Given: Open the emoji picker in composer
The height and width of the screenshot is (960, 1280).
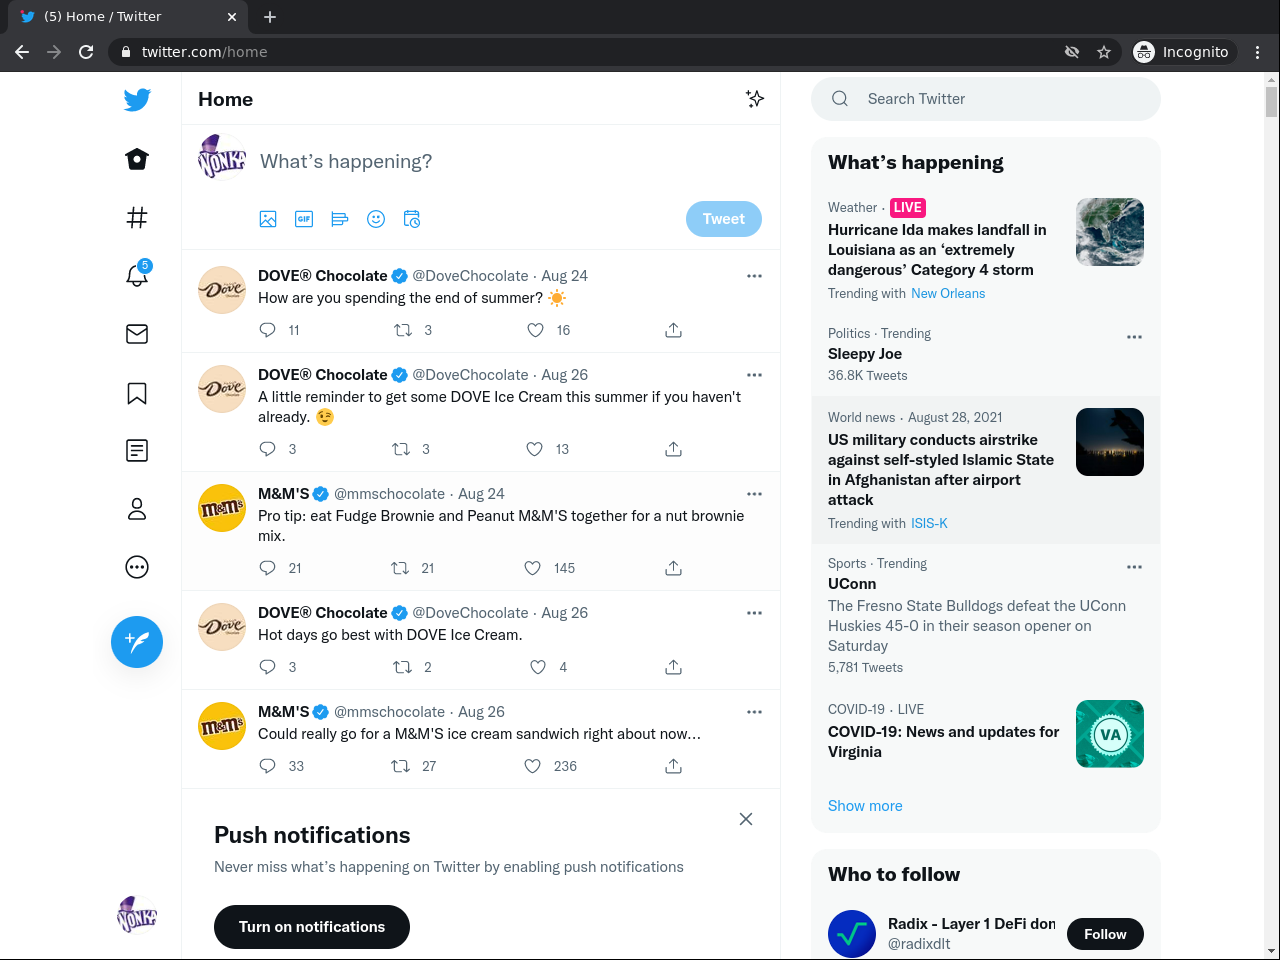Looking at the screenshot, I should pos(376,219).
